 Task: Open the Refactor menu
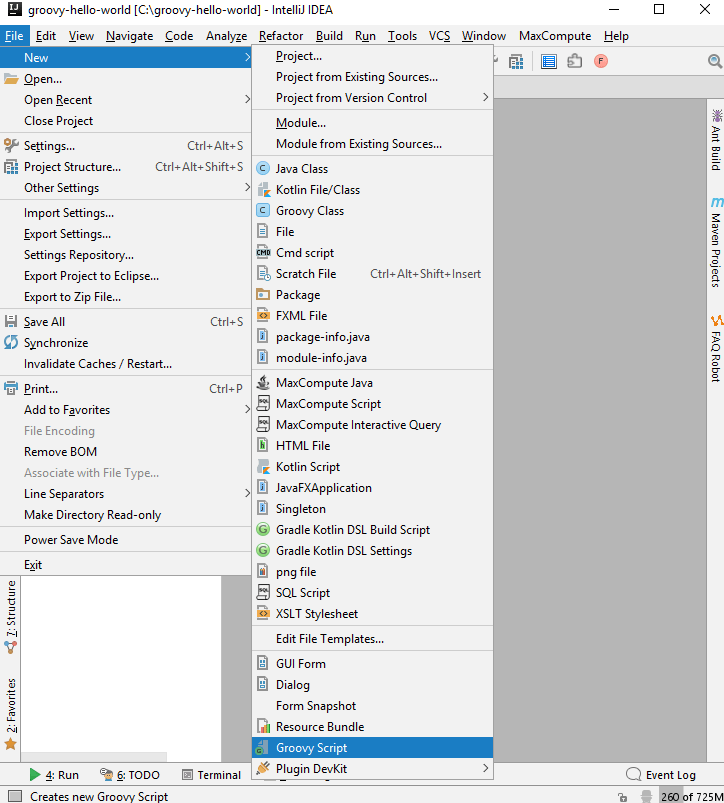[x=281, y=36]
